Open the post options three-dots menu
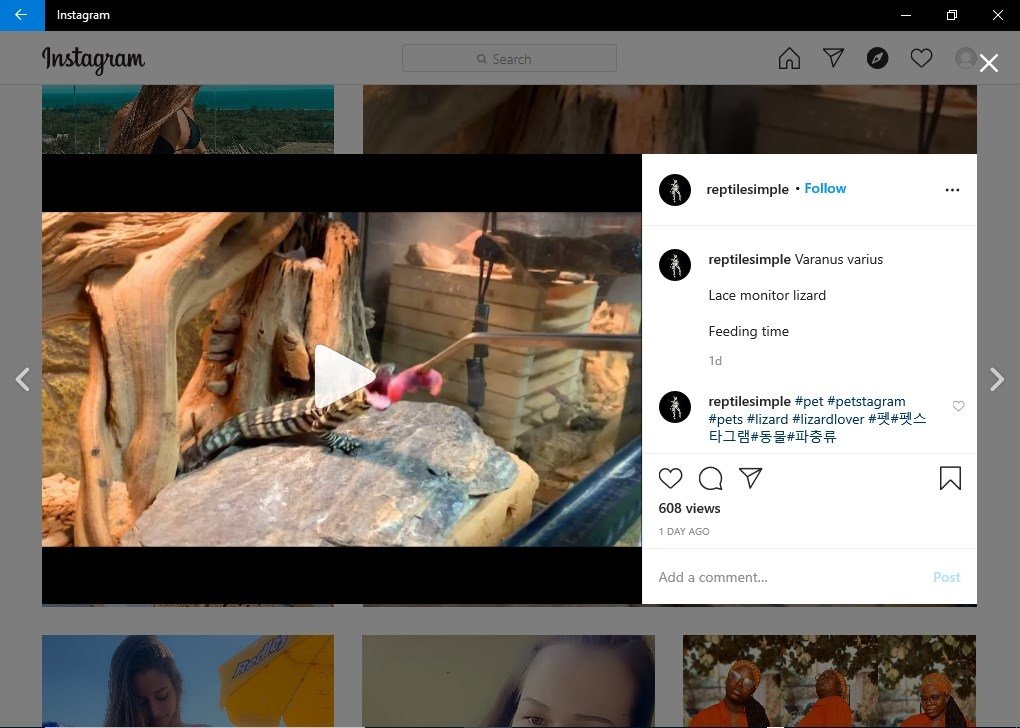This screenshot has height=728, width=1020. [x=952, y=190]
